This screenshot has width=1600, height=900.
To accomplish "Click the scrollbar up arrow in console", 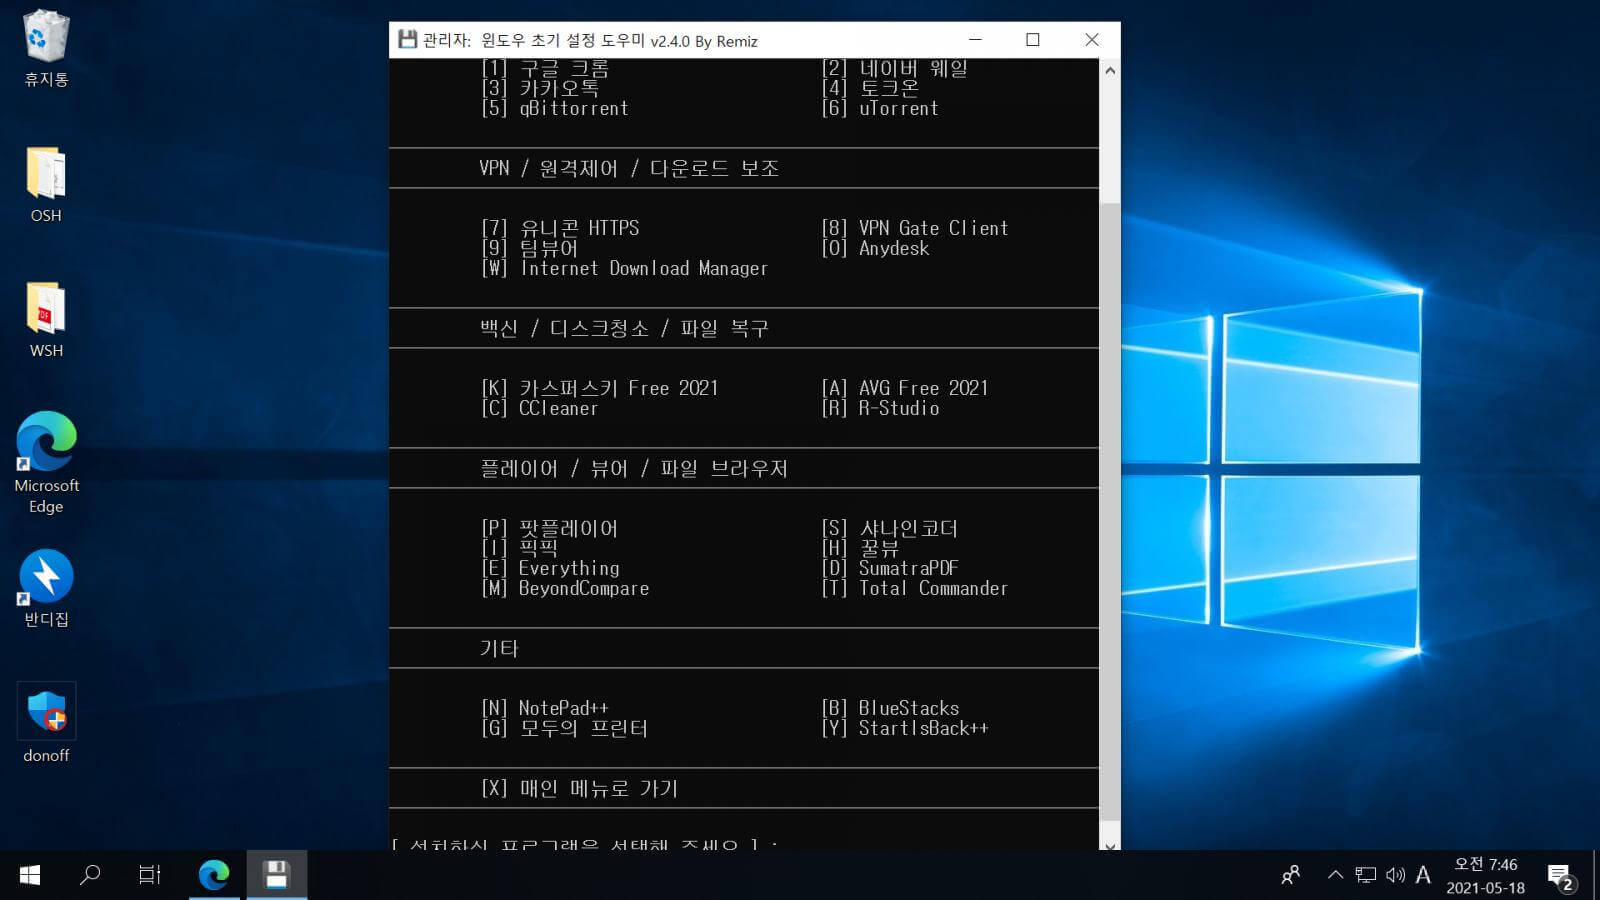I will click(1109, 70).
